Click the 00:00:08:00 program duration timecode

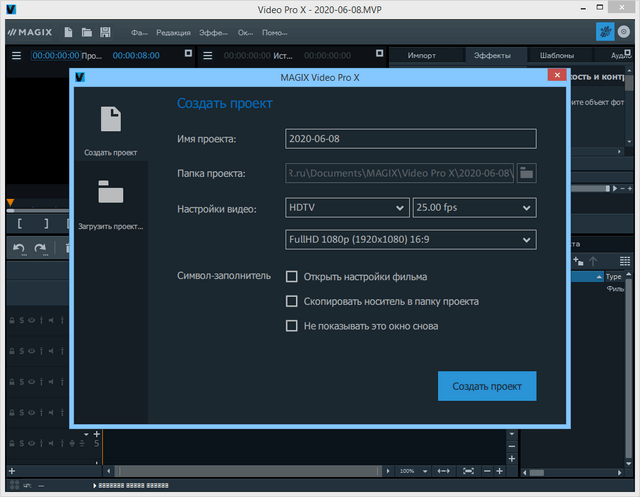[x=136, y=55]
